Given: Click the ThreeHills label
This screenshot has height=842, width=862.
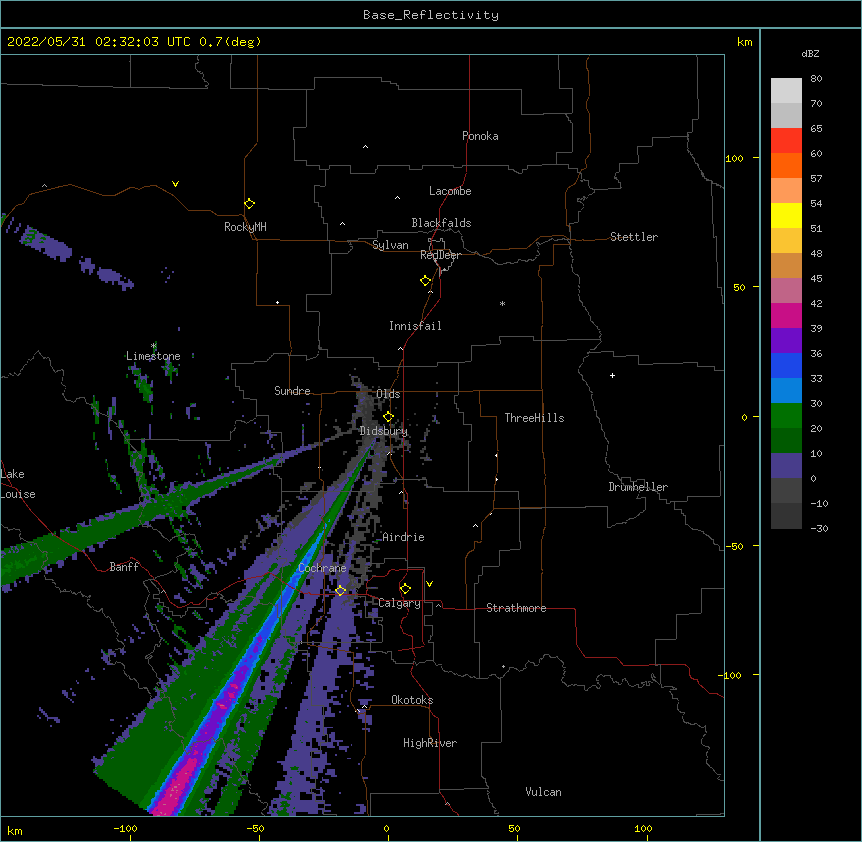Looking at the screenshot, I should (534, 418).
